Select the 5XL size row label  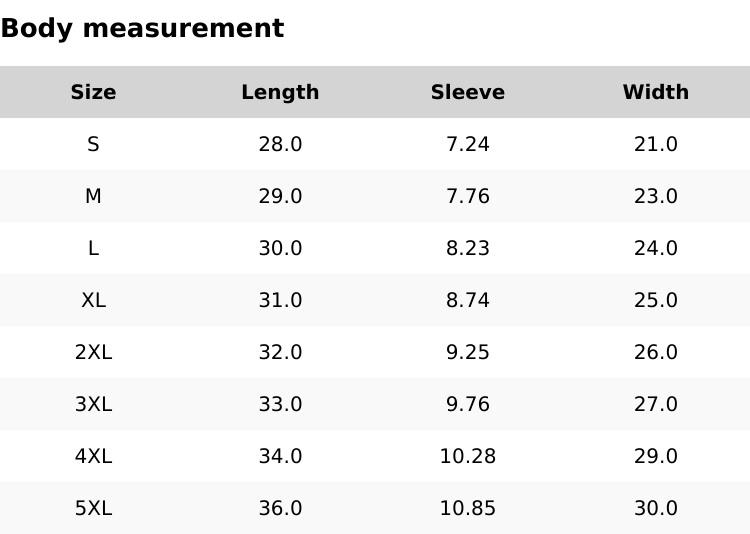[93, 508]
